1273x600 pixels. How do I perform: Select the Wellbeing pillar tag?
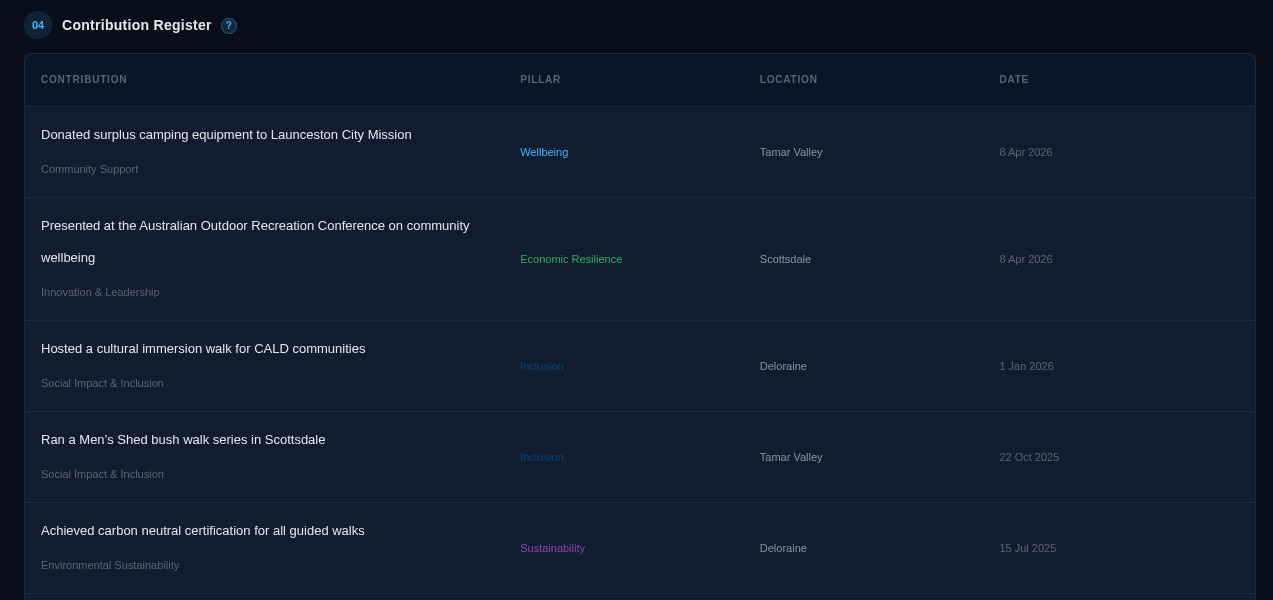(x=544, y=152)
